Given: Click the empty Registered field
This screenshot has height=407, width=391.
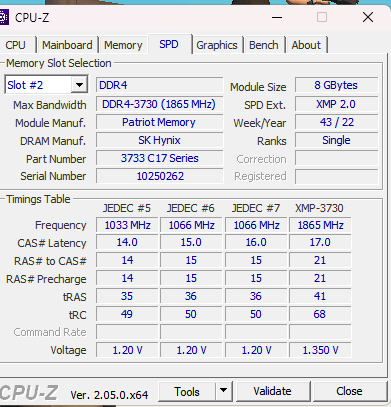Looking at the screenshot, I should [x=336, y=176].
